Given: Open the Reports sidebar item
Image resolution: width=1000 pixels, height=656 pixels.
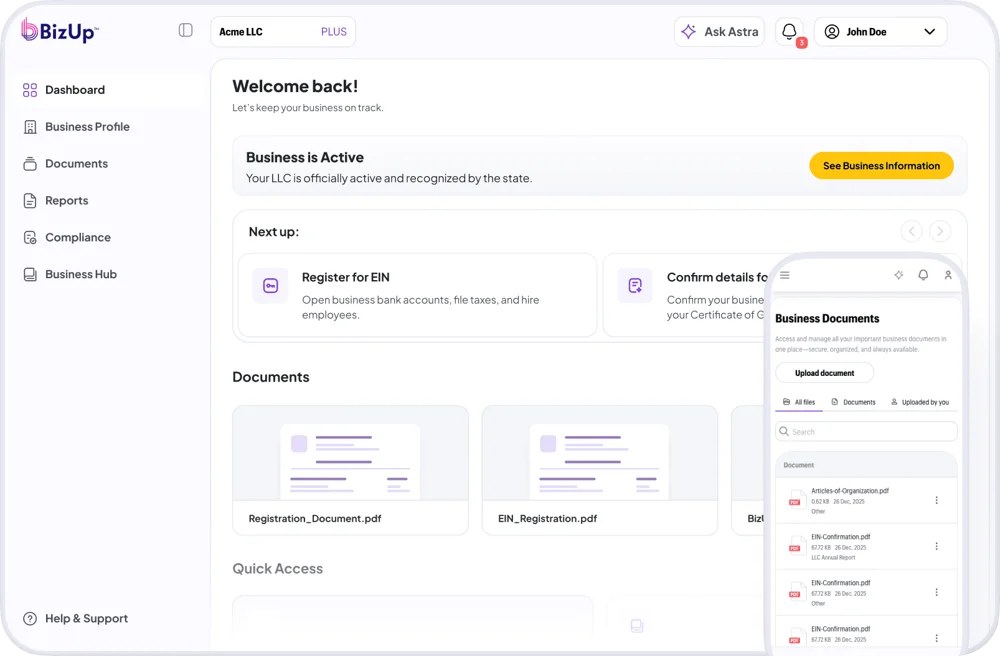Looking at the screenshot, I should (55, 201).
